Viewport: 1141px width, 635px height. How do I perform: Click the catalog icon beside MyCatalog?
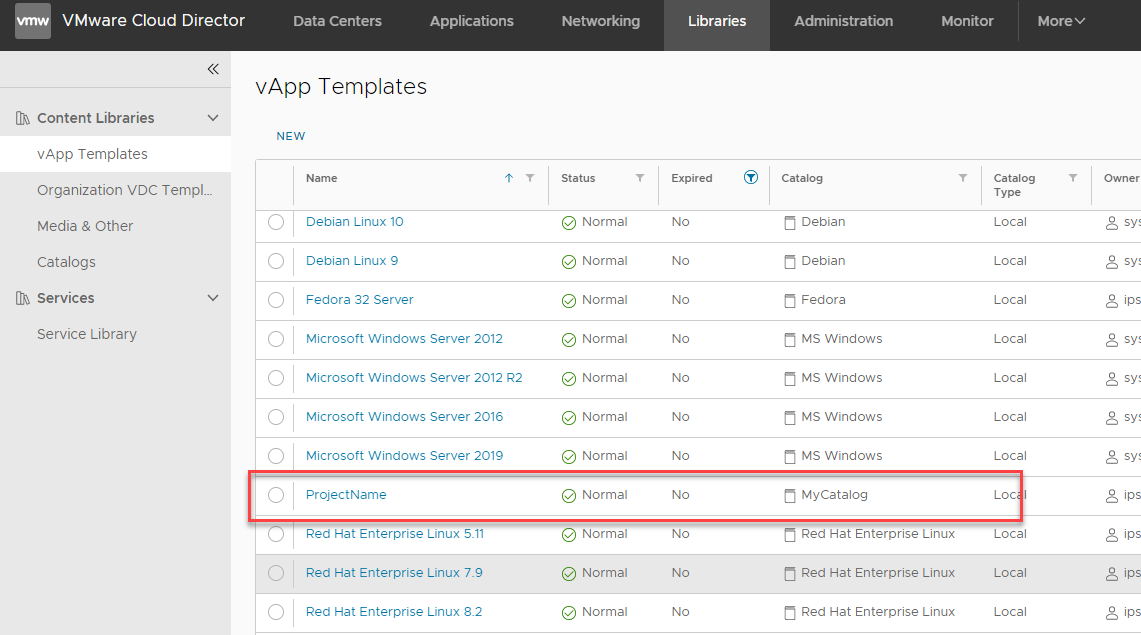790,495
